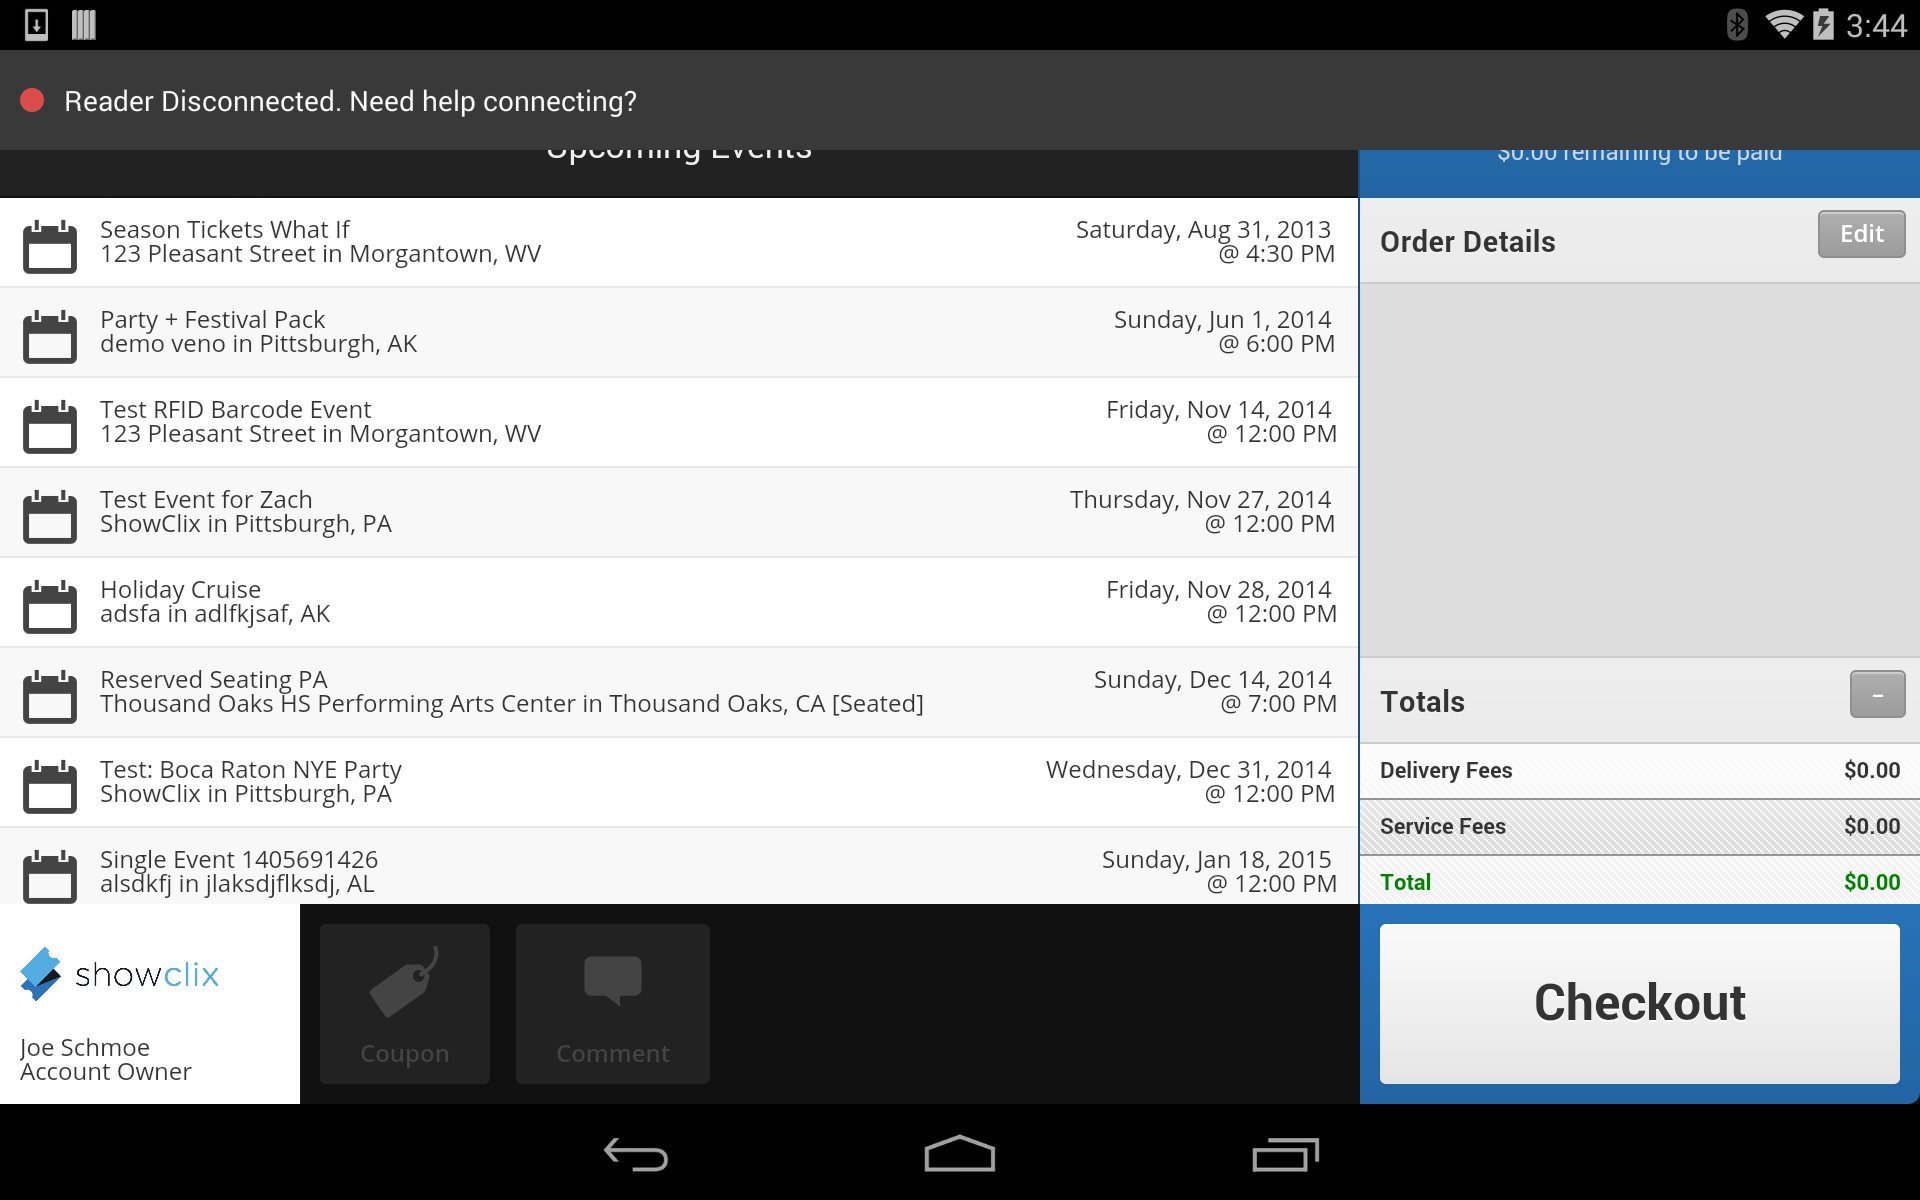This screenshot has width=1920, height=1200.
Task: Tap calendar icon beside Party + Festival Pack
Action: click(50, 336)
